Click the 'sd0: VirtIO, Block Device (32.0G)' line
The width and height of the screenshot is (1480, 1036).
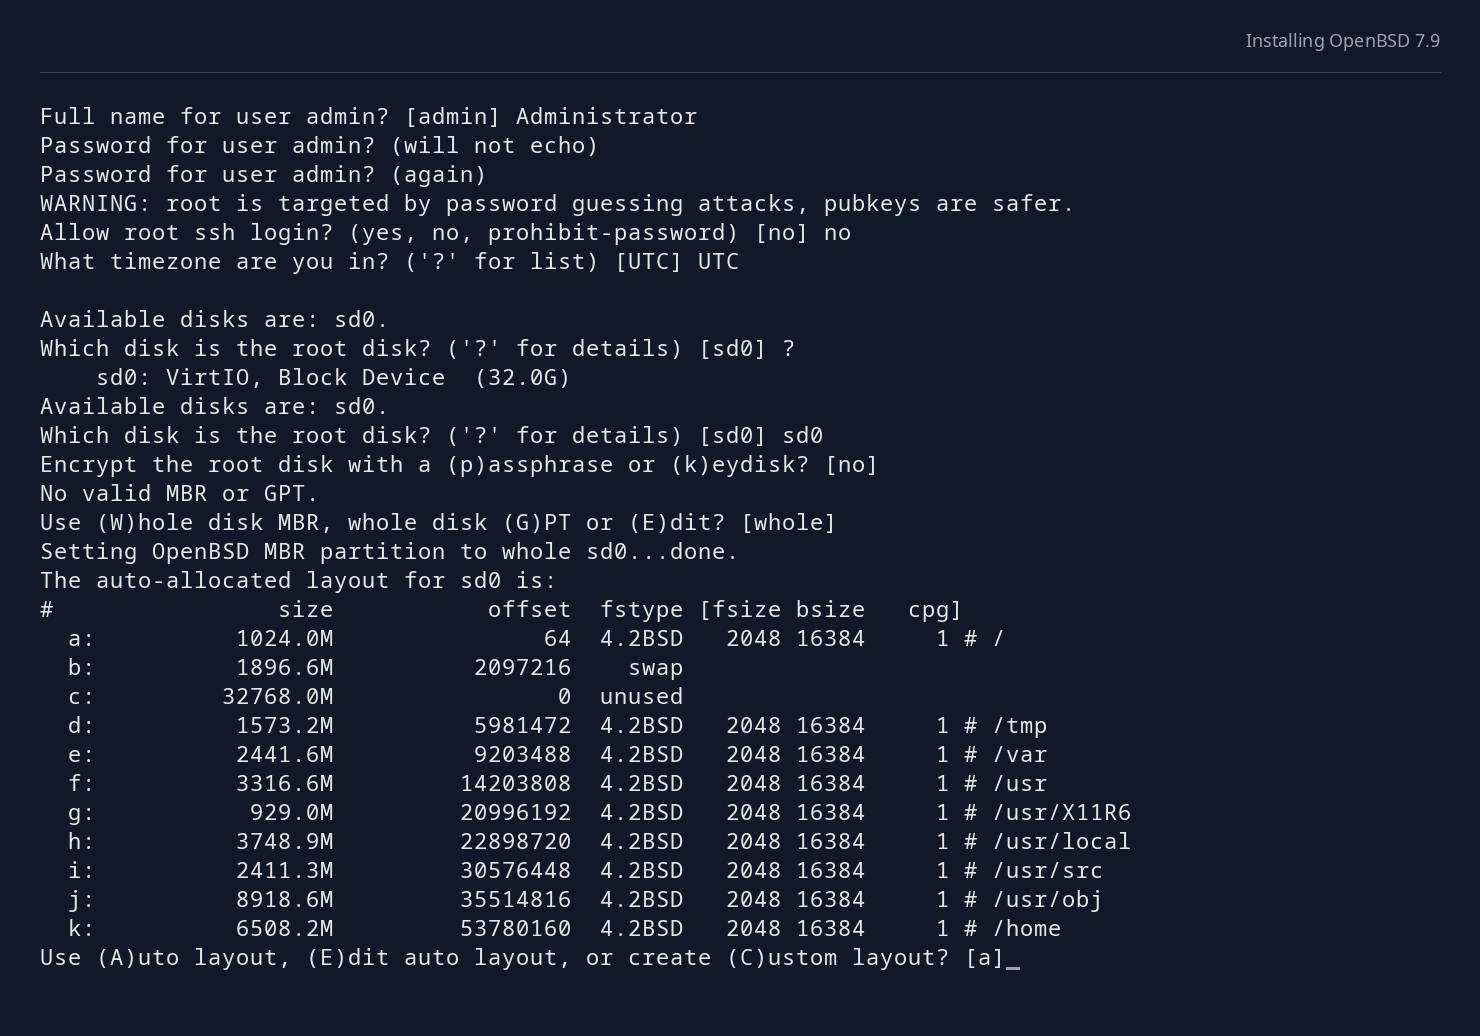[x=333, y=377]
